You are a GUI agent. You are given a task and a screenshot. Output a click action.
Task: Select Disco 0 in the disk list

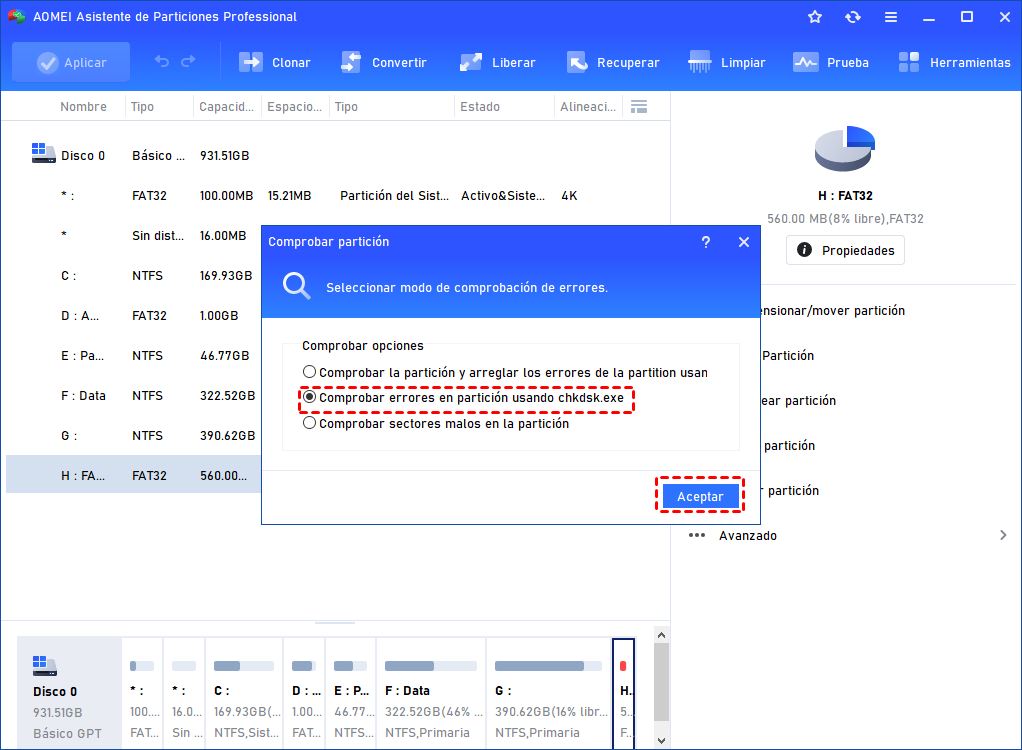click(x=83, y=156)
